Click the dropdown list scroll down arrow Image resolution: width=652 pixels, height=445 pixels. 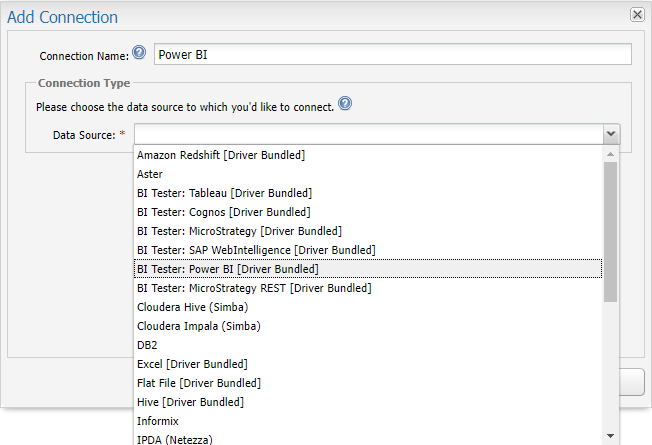coord(610,436)
